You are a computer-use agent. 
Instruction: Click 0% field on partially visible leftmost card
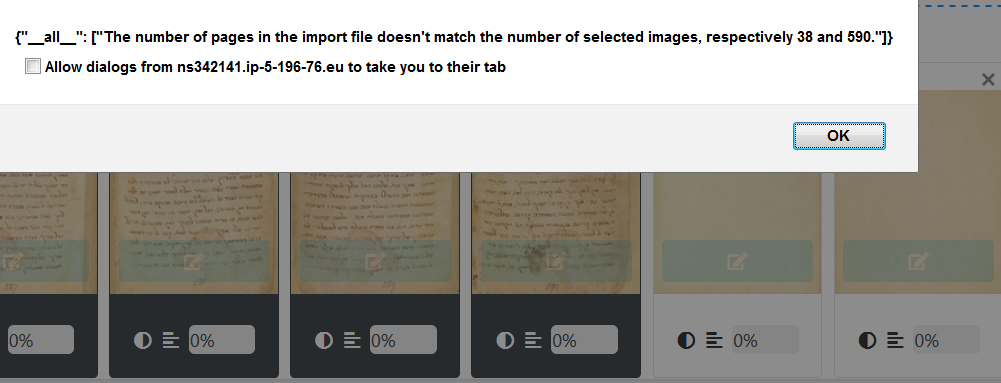(40, 340)
